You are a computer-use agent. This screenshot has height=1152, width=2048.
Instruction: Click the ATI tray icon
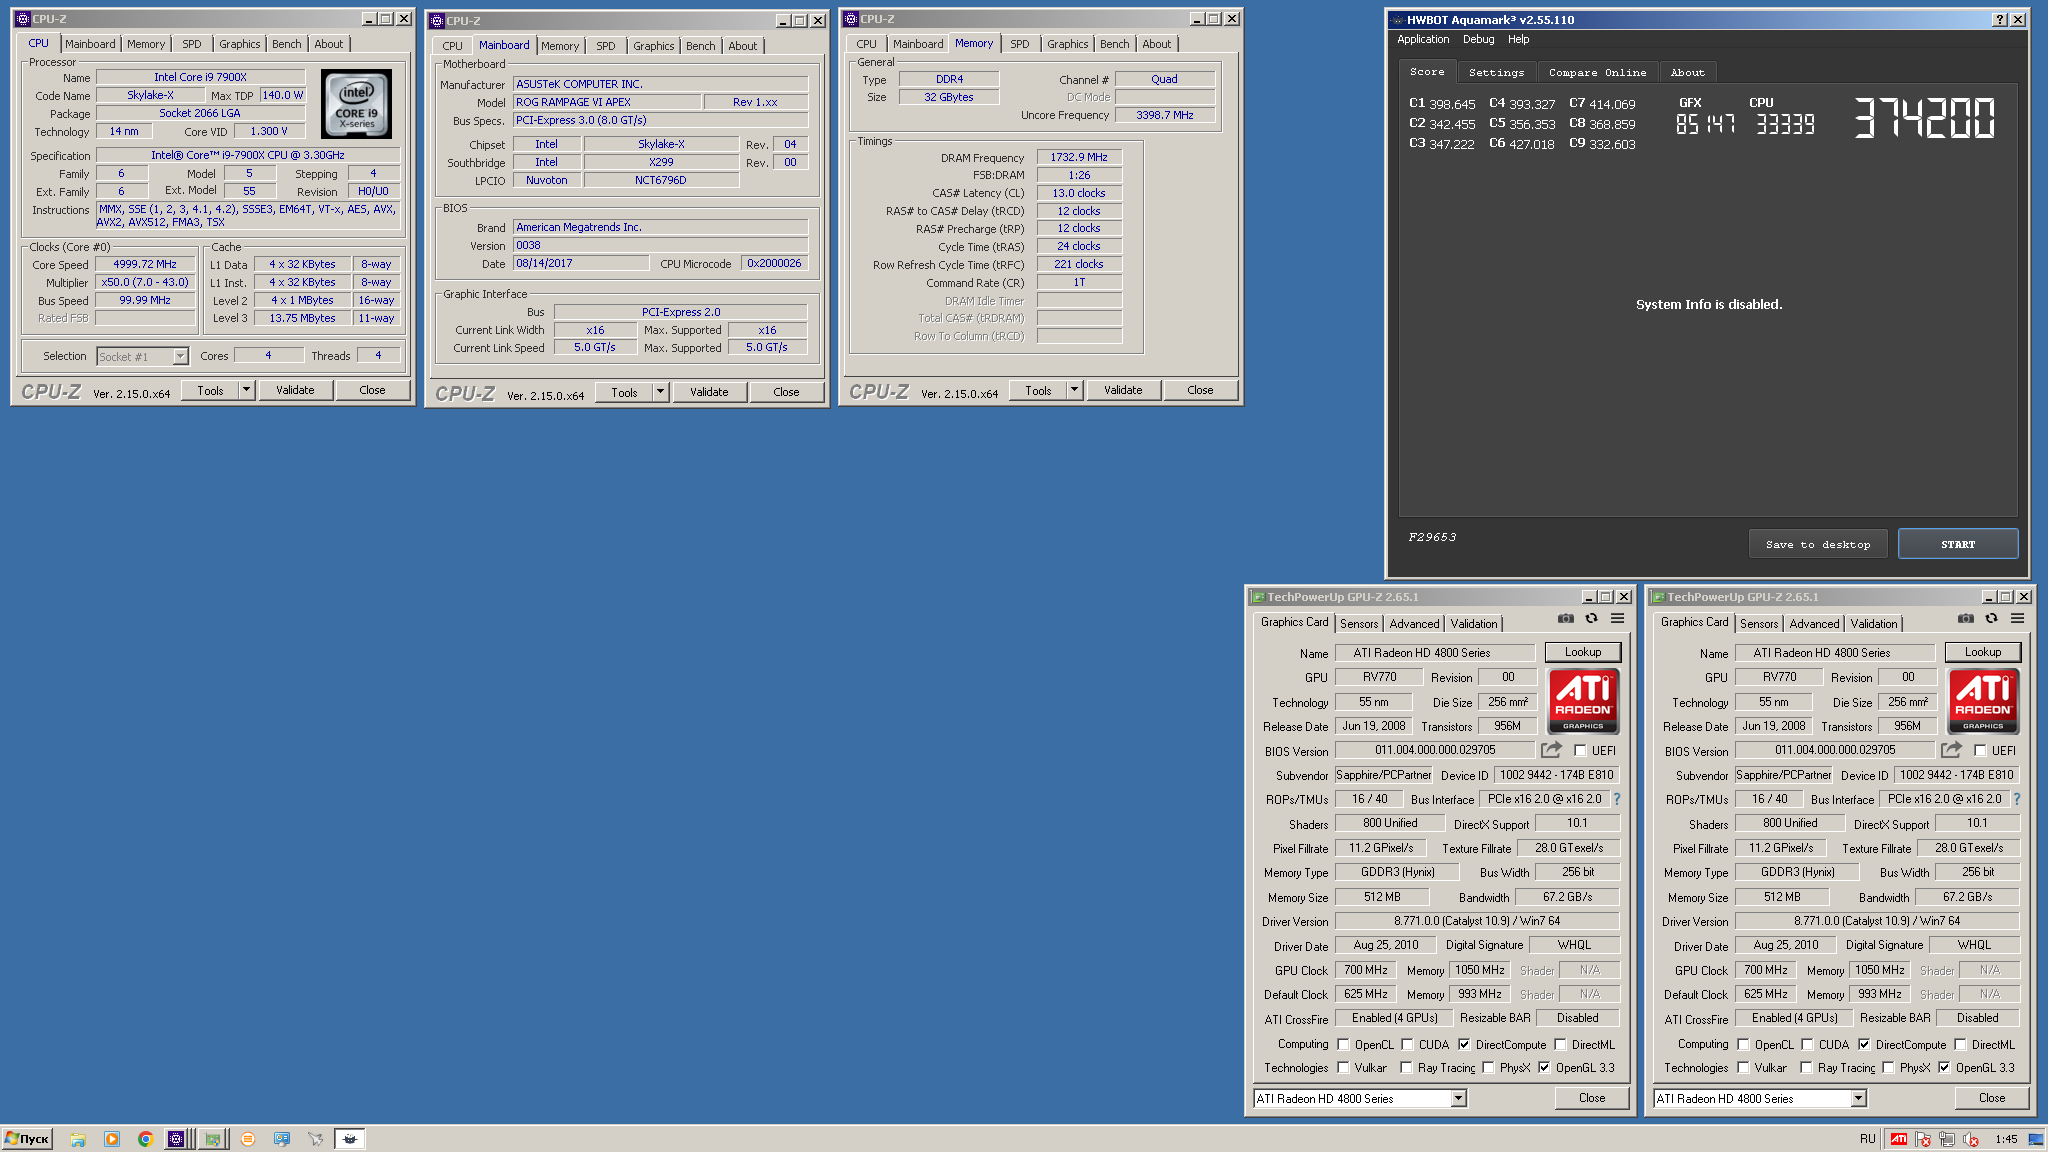click(x=1898, y=1139)
